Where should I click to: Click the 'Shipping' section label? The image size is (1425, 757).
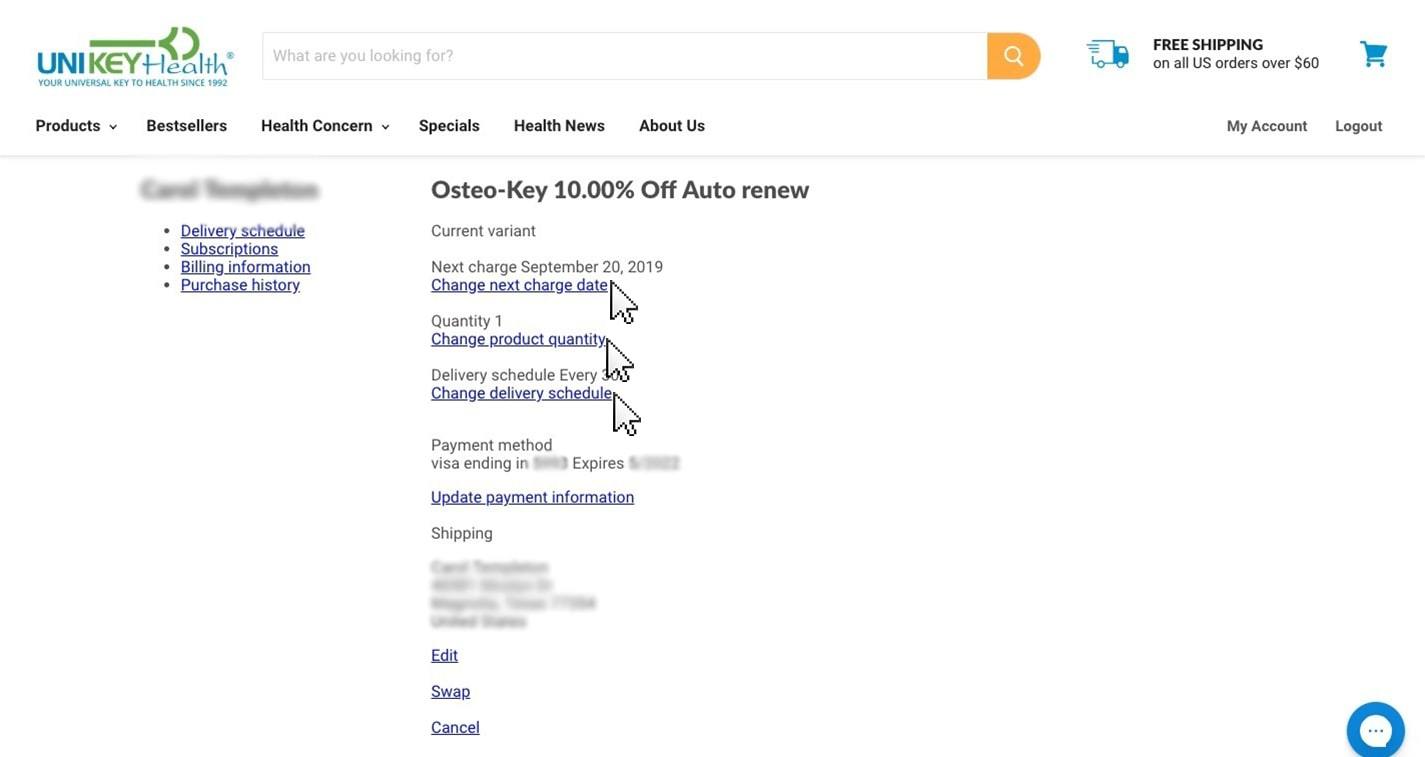point(462,533)
